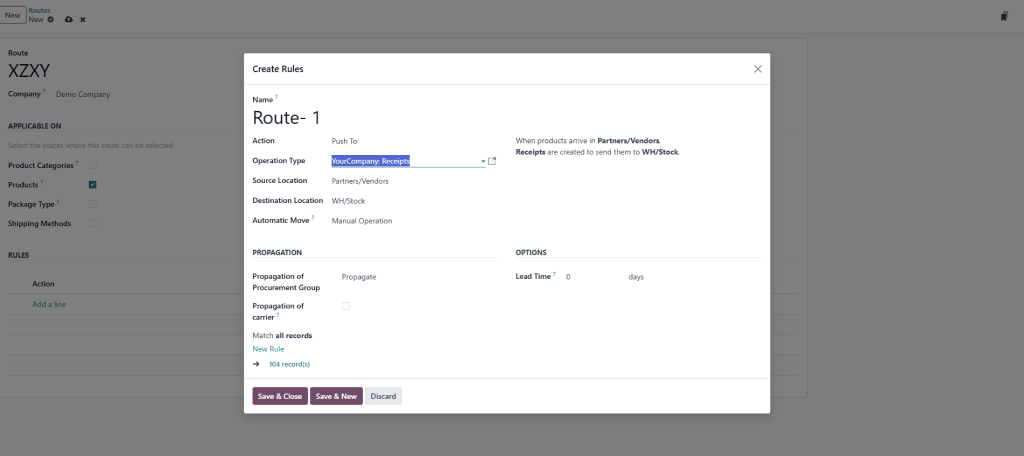Click the gear actions icon near New
Image resolution: width=1024 pixels, height=456 pixels.
pos(51,19)
